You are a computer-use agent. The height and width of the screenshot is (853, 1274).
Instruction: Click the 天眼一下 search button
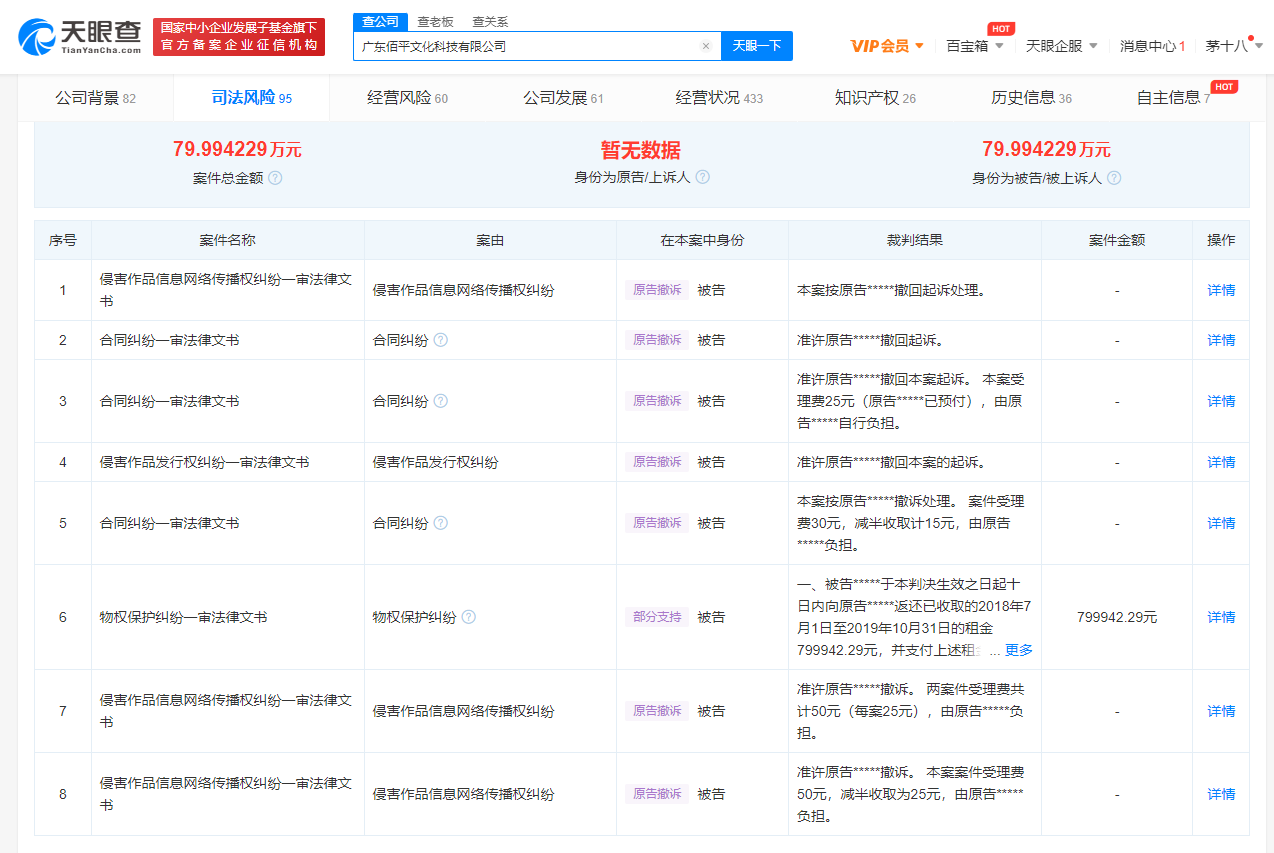click(x=757, y=46)
